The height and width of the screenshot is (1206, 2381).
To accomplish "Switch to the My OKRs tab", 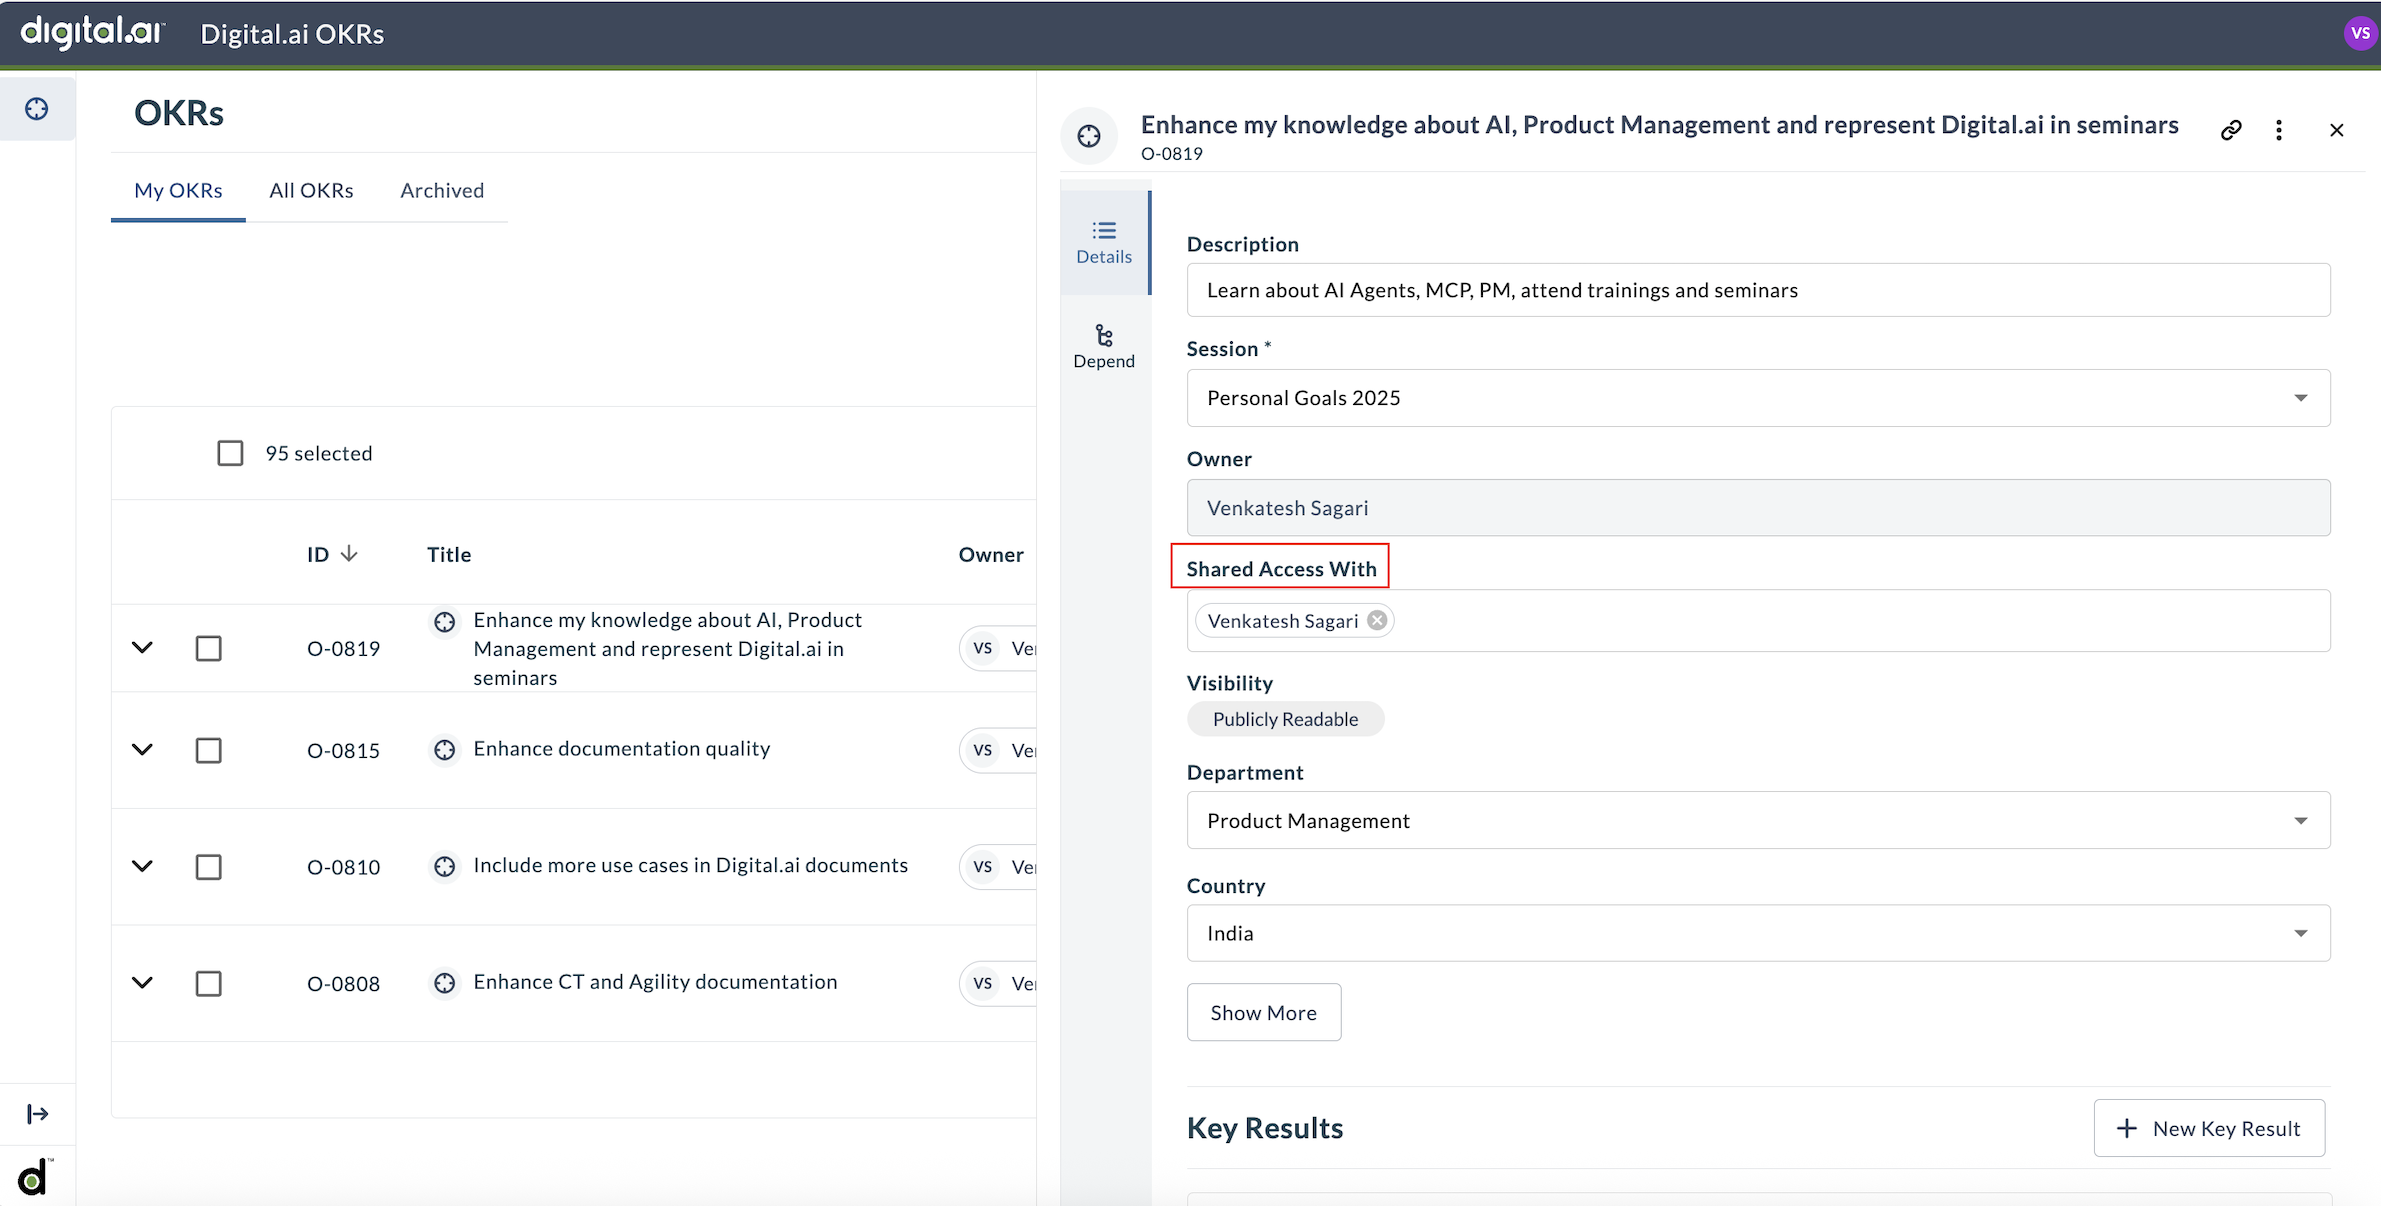I will point(178,190).
